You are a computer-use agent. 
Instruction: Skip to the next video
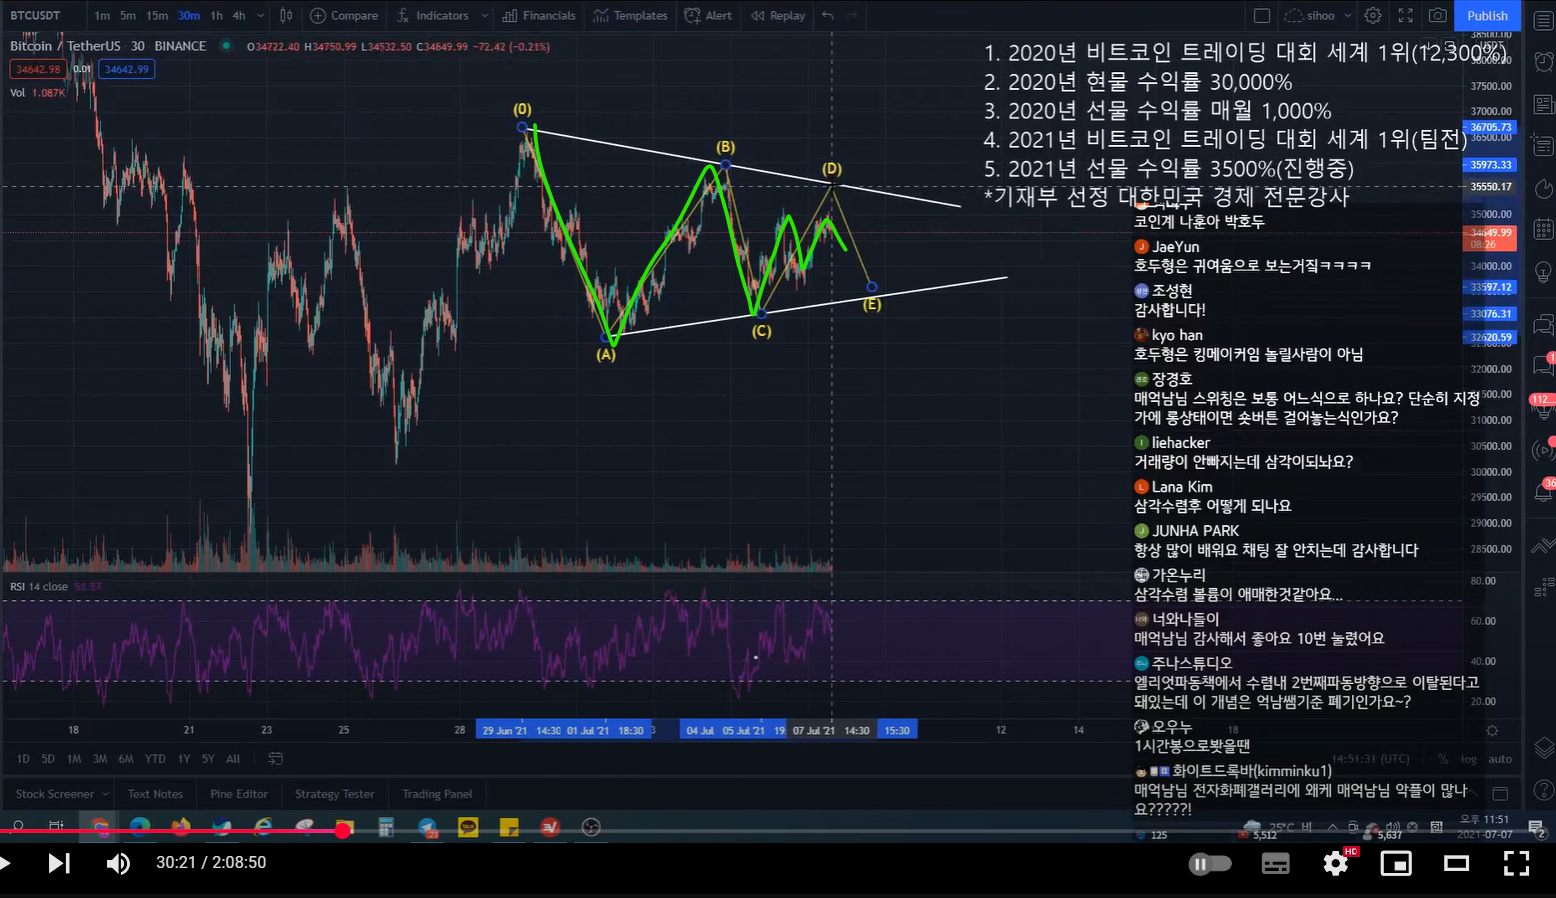(x=59, y=863)
